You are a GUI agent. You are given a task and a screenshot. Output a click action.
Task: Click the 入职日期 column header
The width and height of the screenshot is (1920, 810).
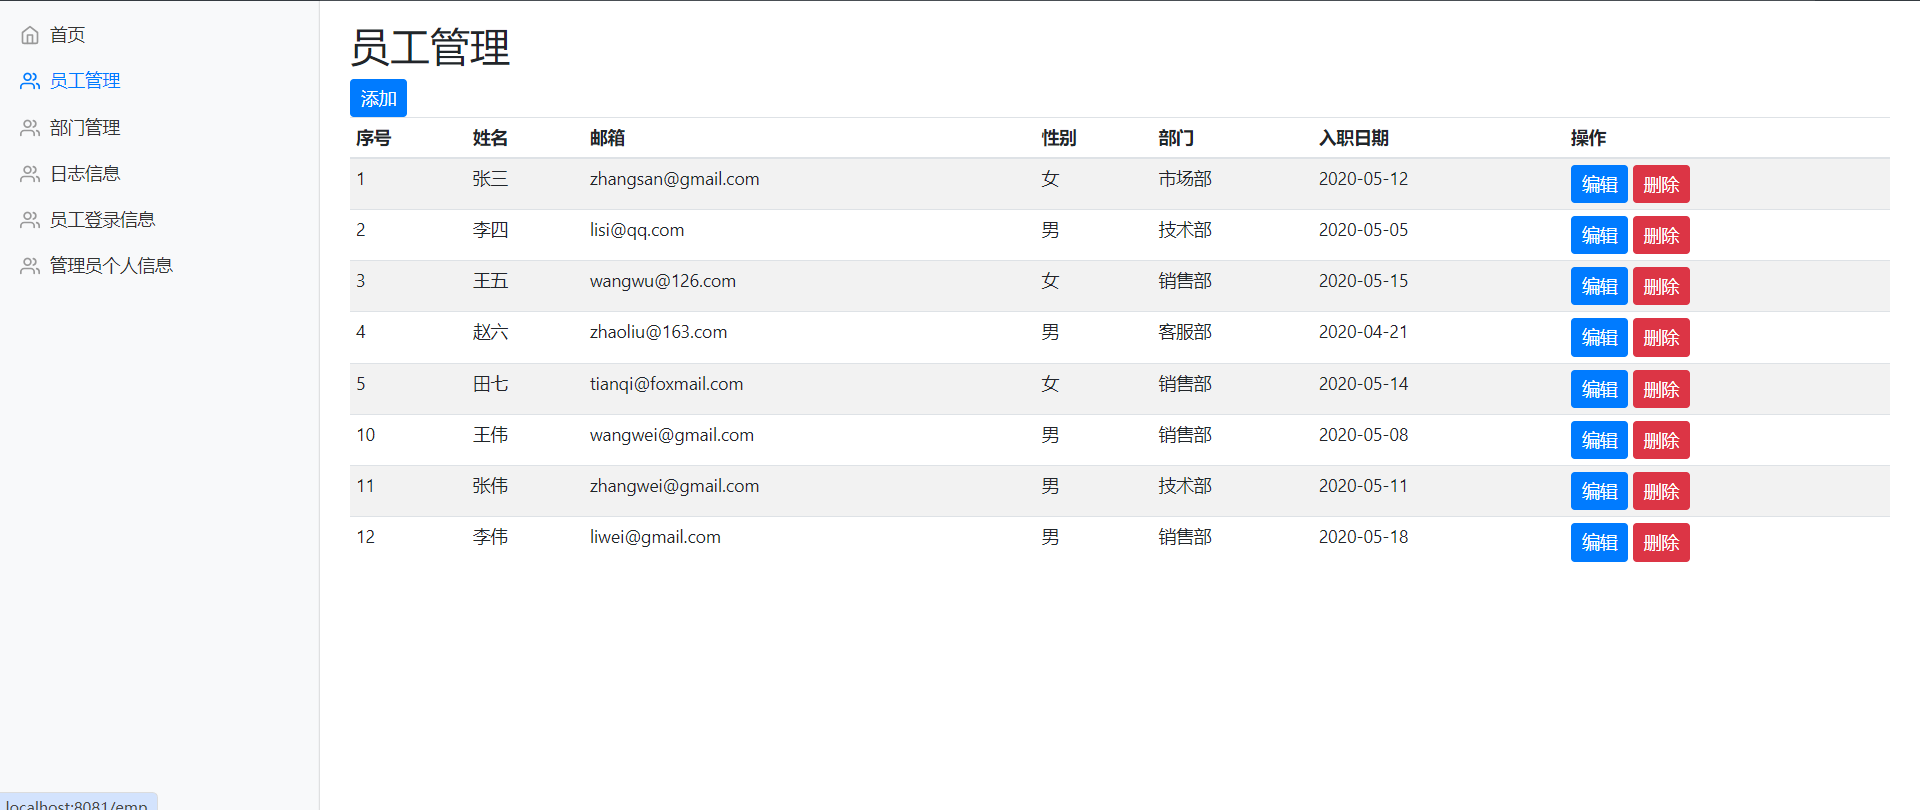pyautogui.click(x=1354, y=138)
